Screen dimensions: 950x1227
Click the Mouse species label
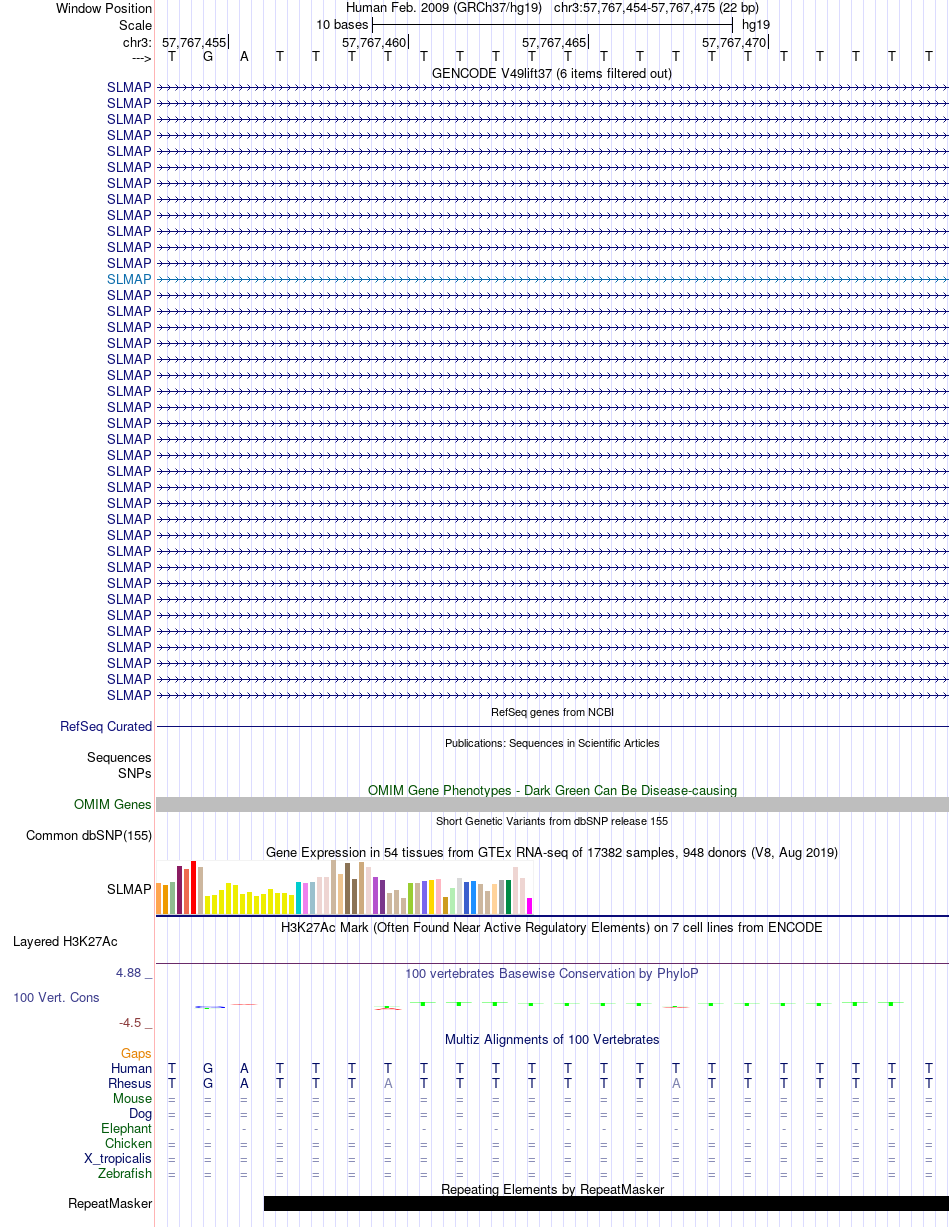133,1098
